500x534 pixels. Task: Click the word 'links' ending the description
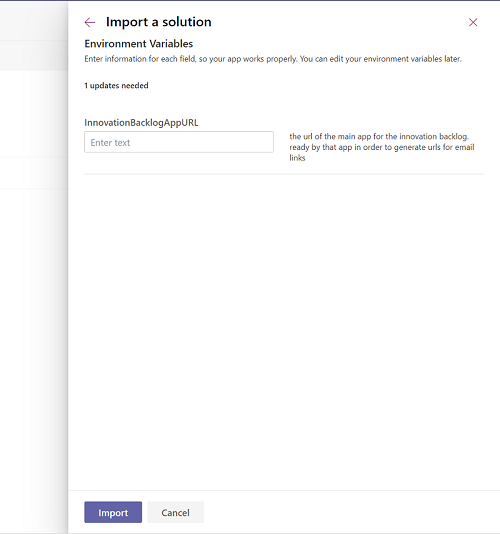(297, 158)
